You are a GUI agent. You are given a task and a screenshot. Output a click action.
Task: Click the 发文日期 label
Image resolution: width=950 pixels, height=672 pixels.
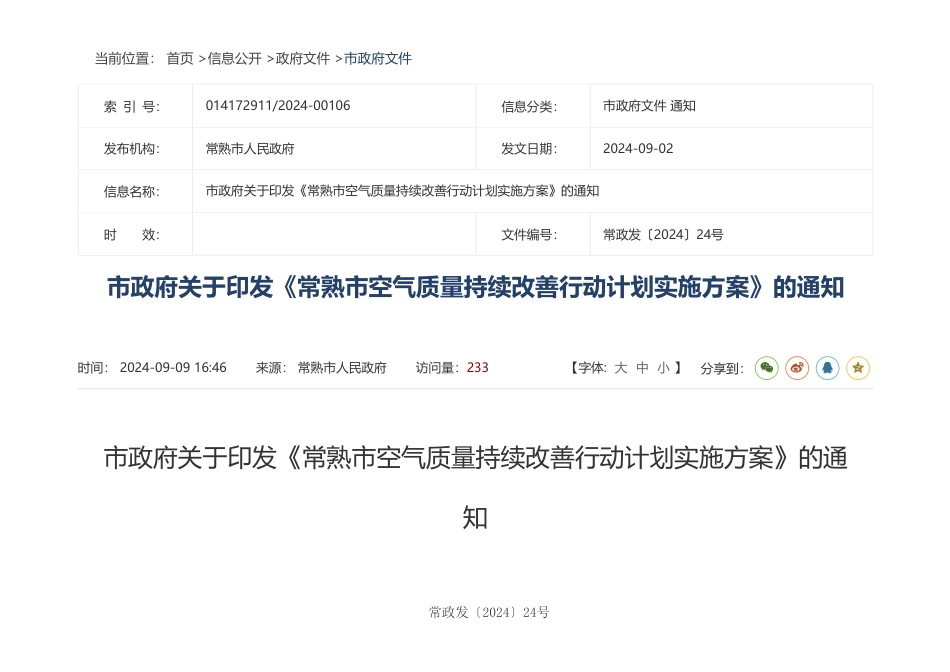(529, 148)
